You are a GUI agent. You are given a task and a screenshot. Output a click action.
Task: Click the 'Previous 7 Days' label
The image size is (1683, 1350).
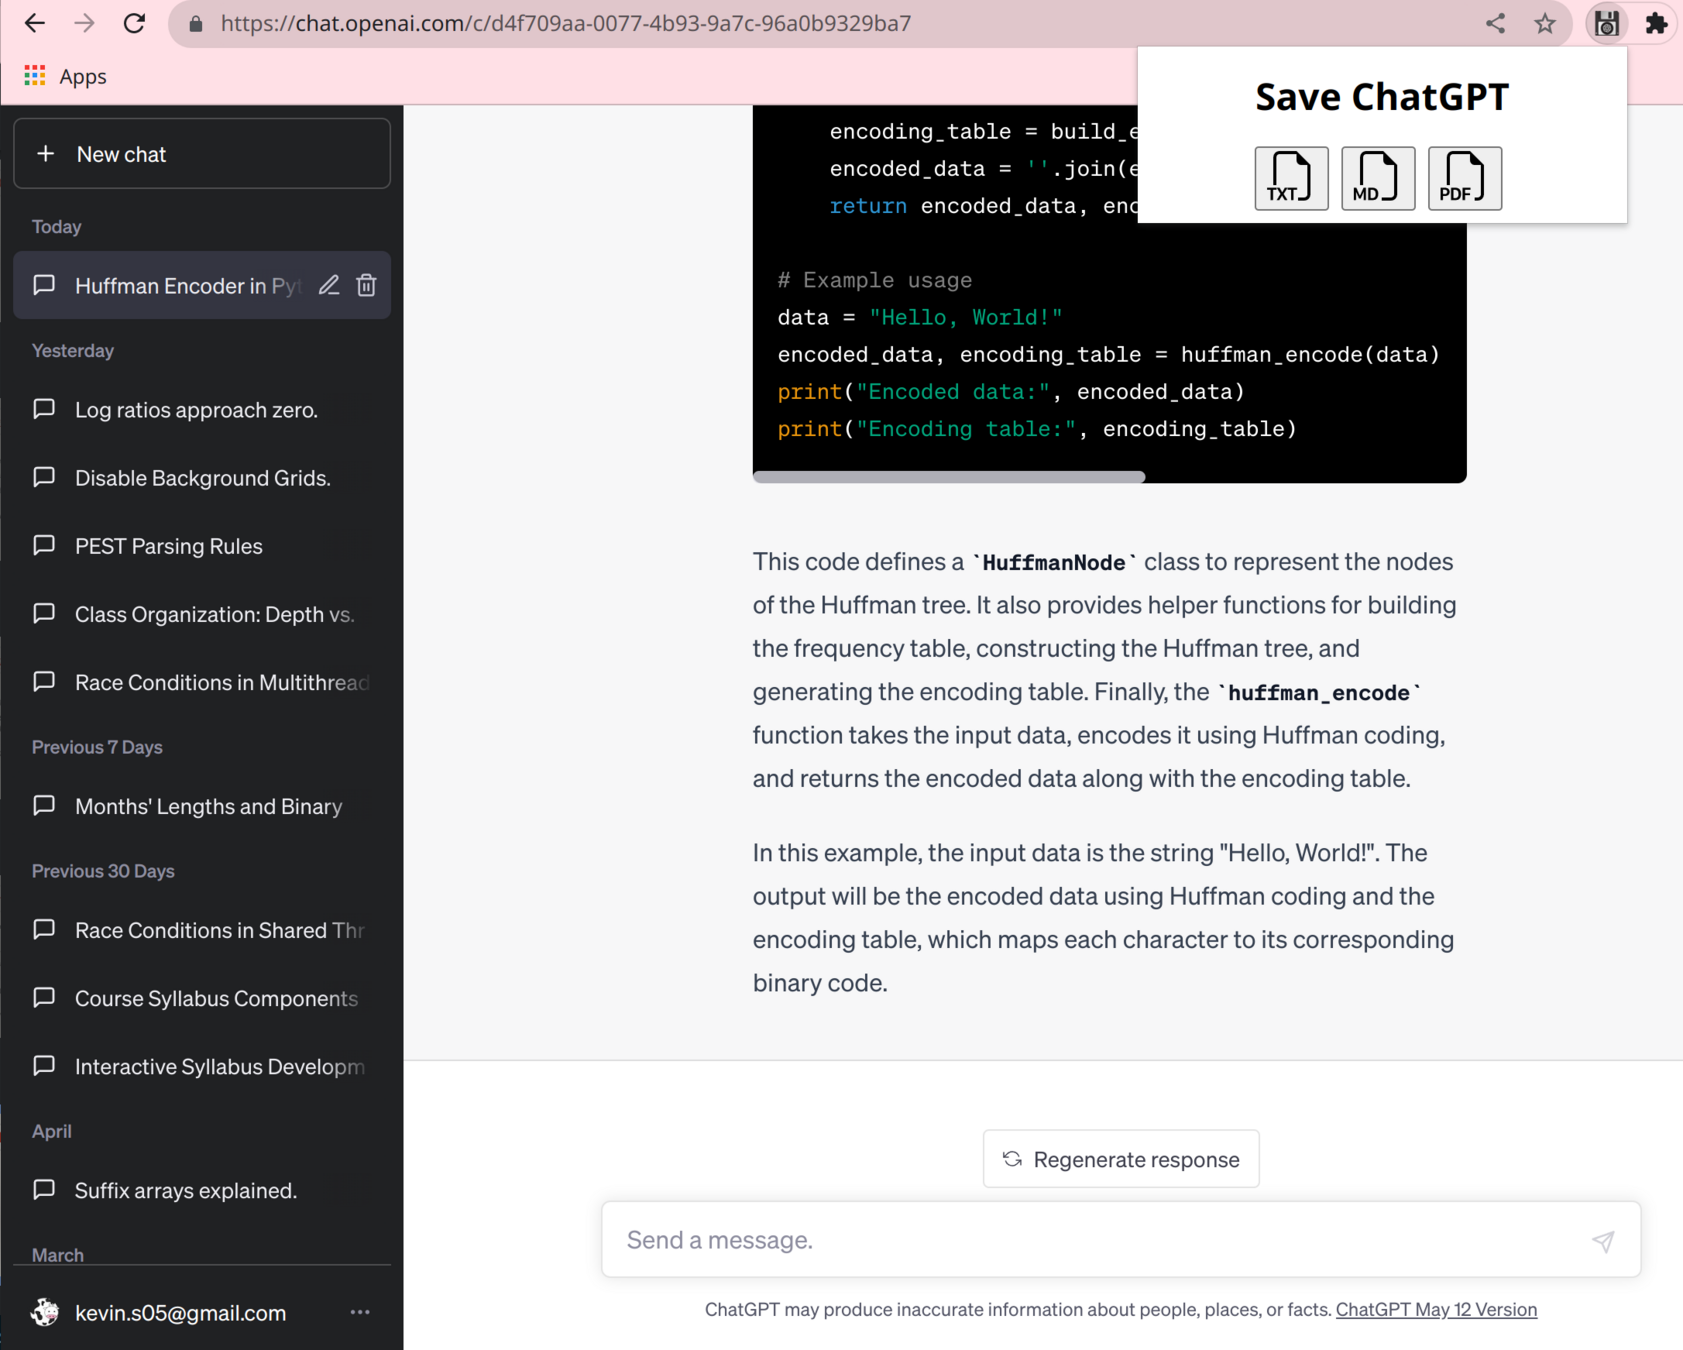tap(97, 747)
